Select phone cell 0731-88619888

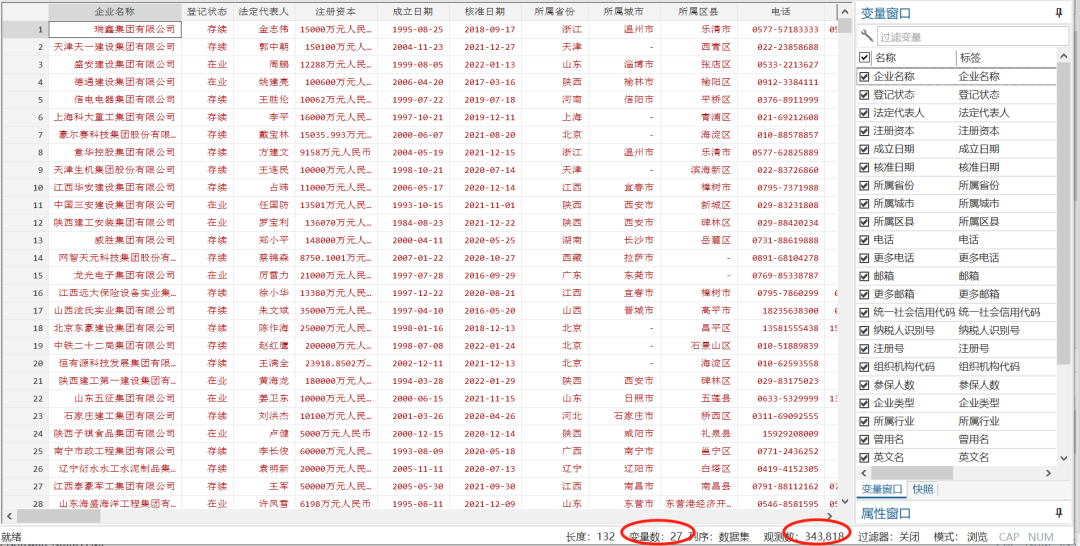780,240
